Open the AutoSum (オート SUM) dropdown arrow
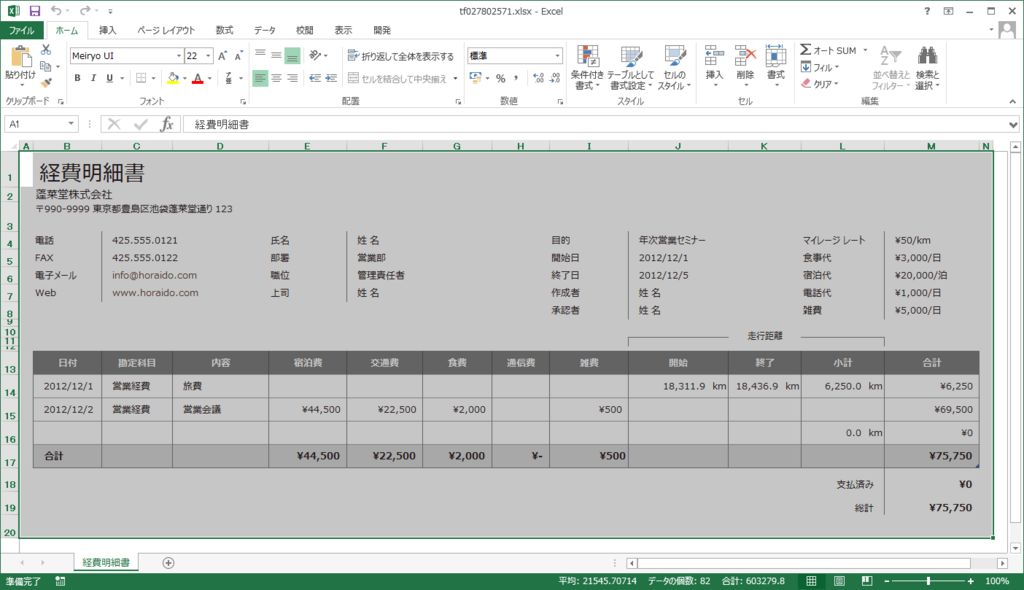 click(865, 50)
